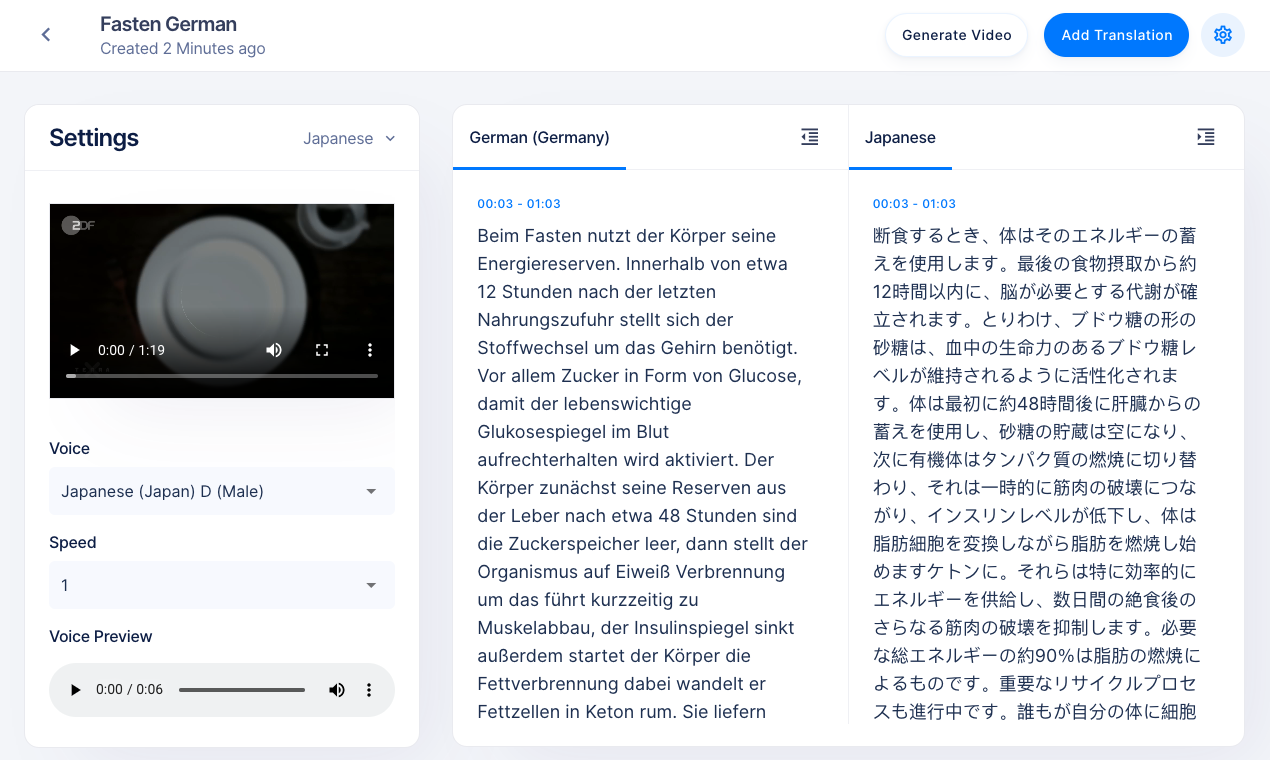
Task: Open the Voice dropdown showing Japanese Japan D Male
Action: click(221, 491)
